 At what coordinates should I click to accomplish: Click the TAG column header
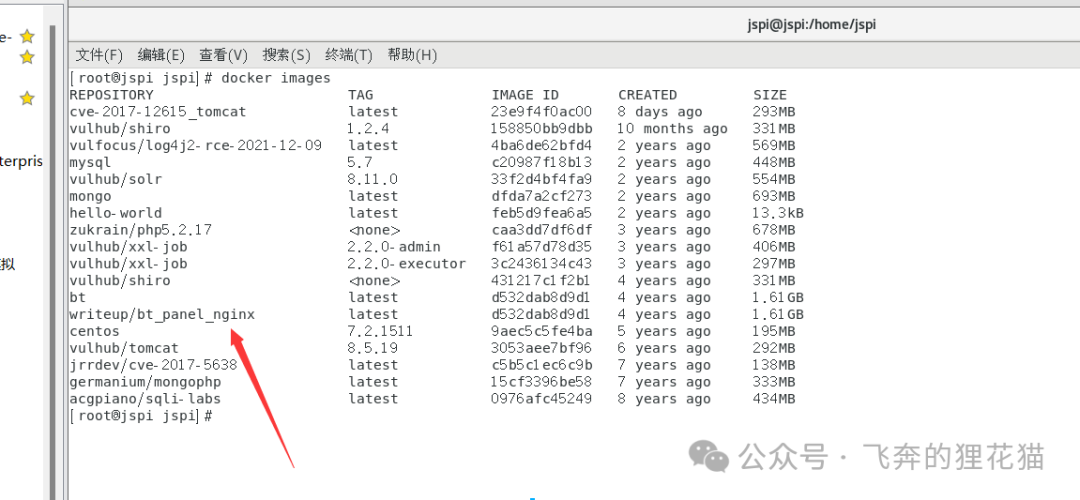(360, 95)
